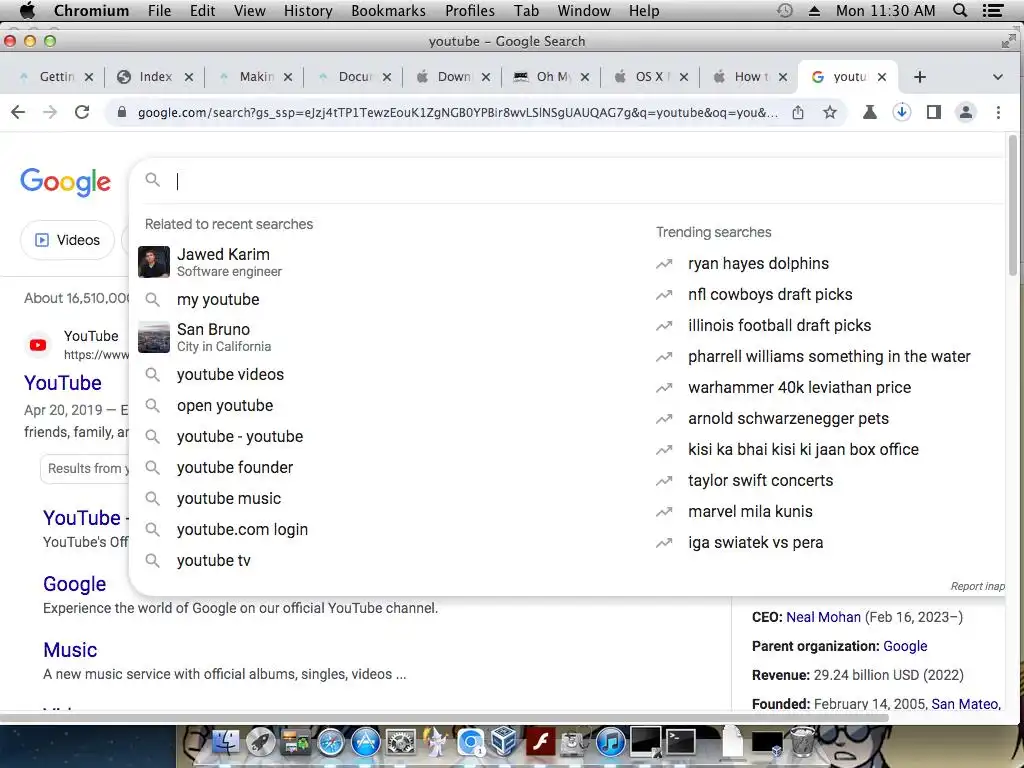The width and height of the screenshot is (1024, 768).
Task: Click the Google logo
Action: 65,182
